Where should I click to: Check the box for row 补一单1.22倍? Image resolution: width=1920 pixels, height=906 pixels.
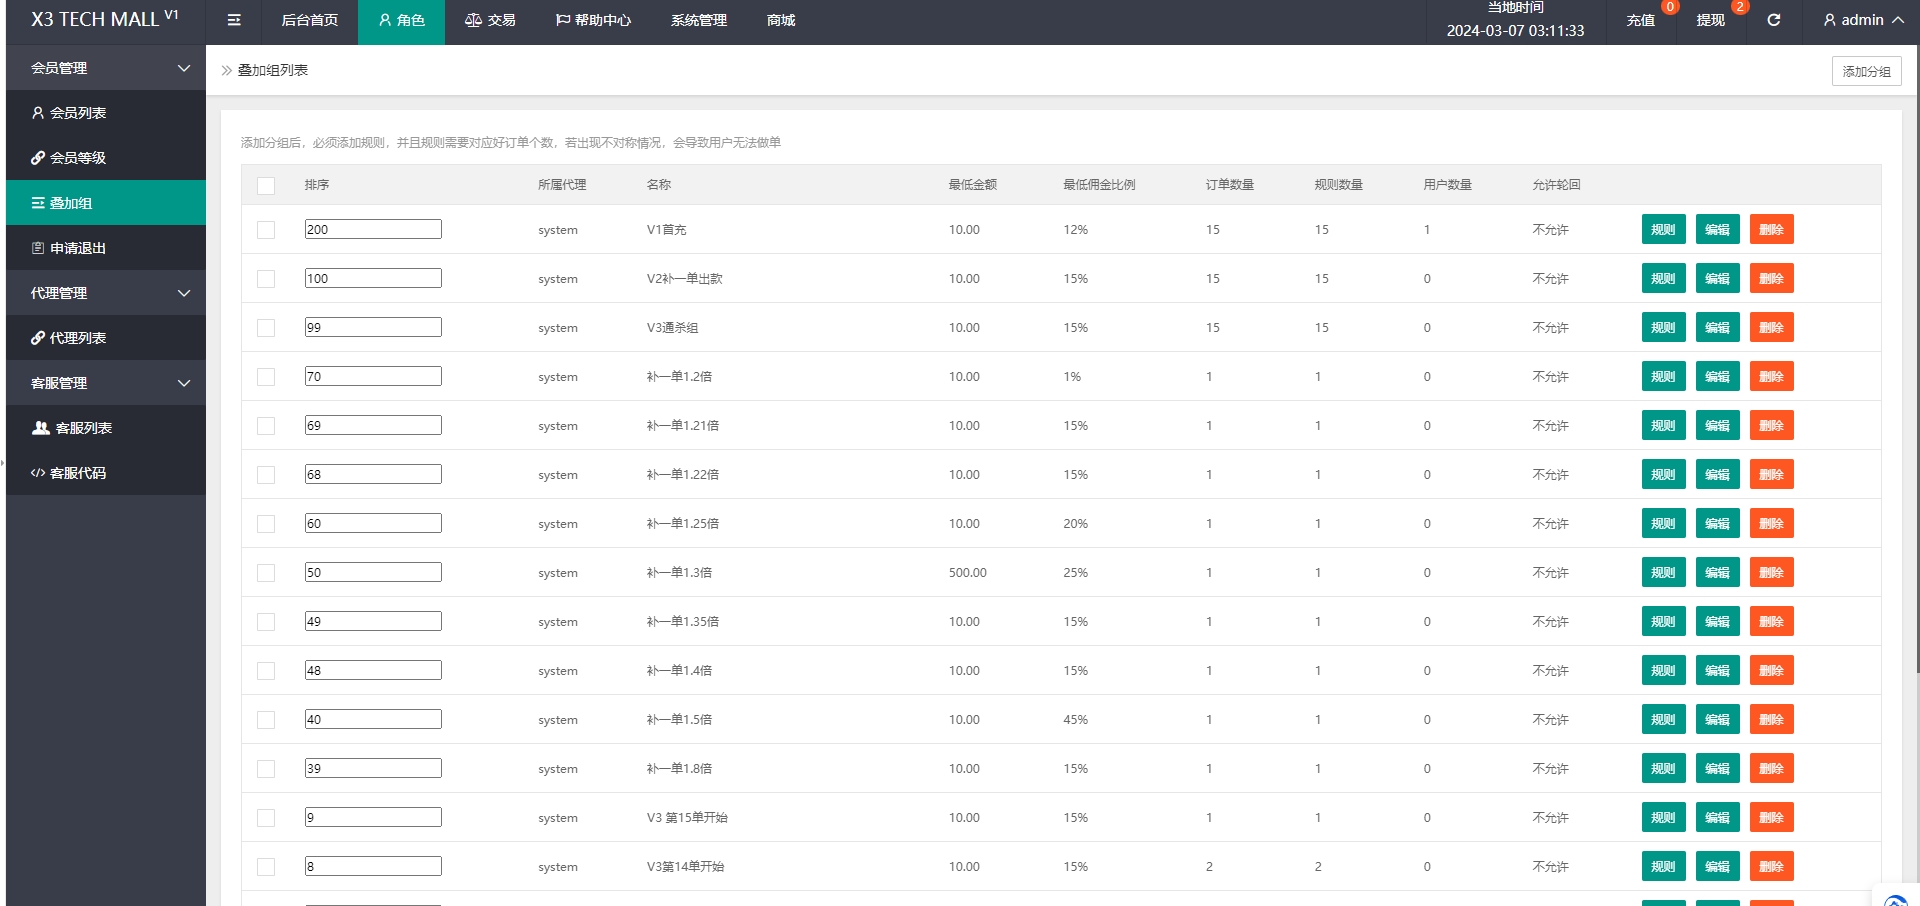[266, 475]
